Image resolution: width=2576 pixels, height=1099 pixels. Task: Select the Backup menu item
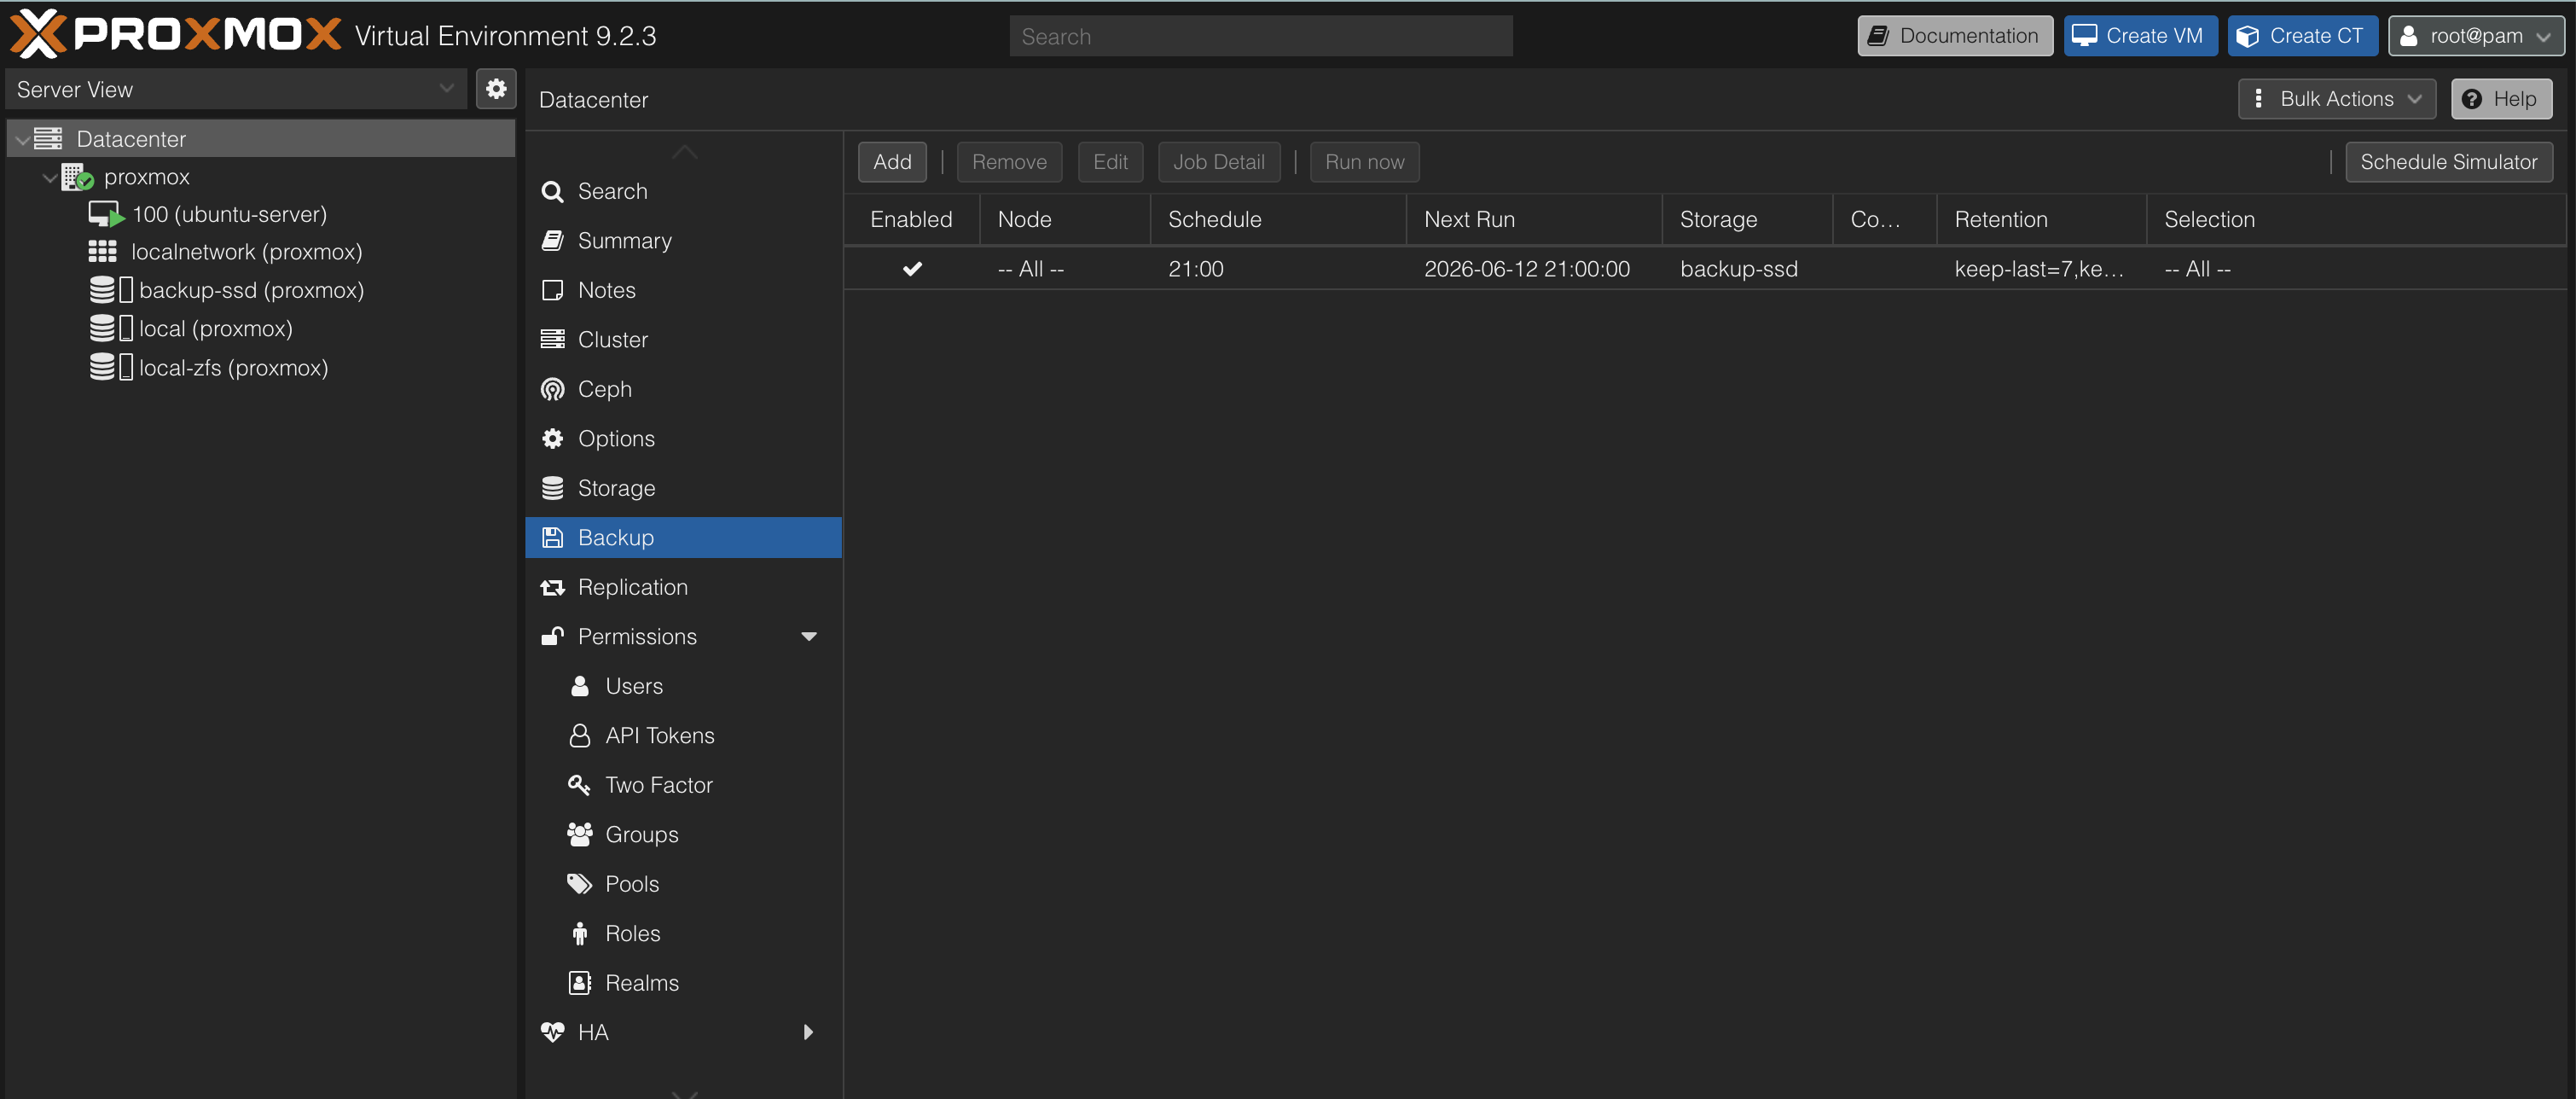point(683,537)
